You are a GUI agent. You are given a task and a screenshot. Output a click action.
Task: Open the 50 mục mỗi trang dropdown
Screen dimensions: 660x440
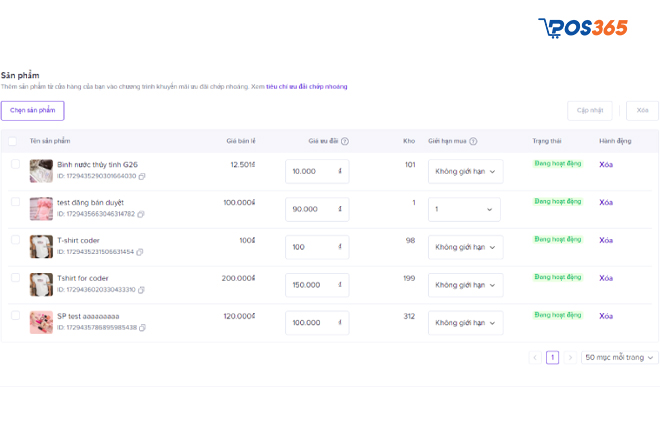pos(620,357)
